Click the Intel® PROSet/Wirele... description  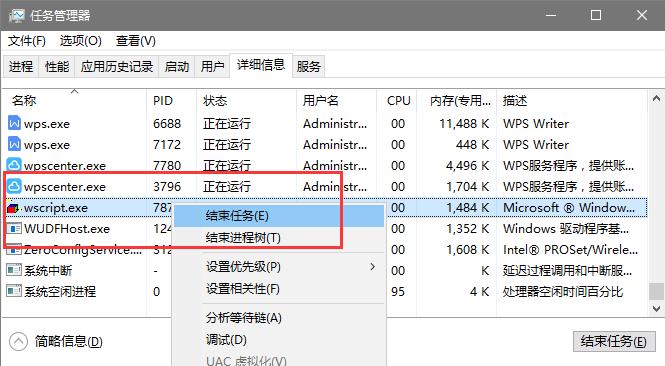point(570,249)
